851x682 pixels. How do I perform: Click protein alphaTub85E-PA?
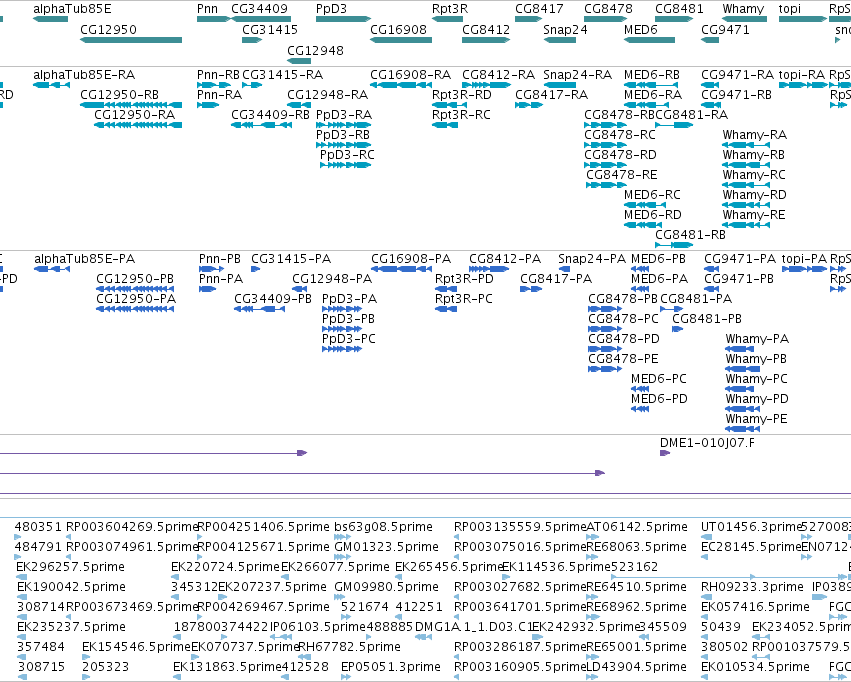(x=85, y=259)
